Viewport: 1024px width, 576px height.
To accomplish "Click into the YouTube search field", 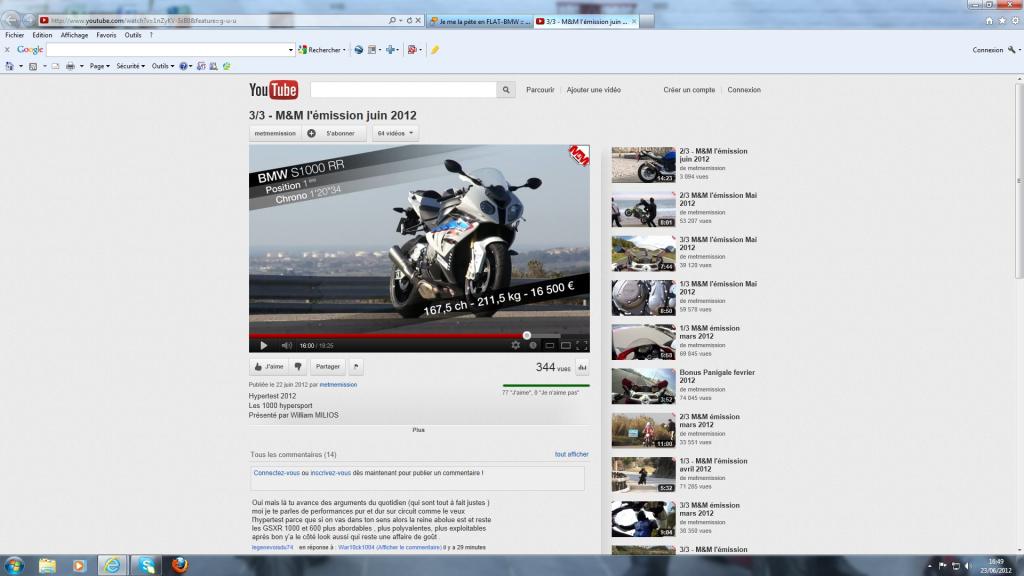I will coord(404,89).
